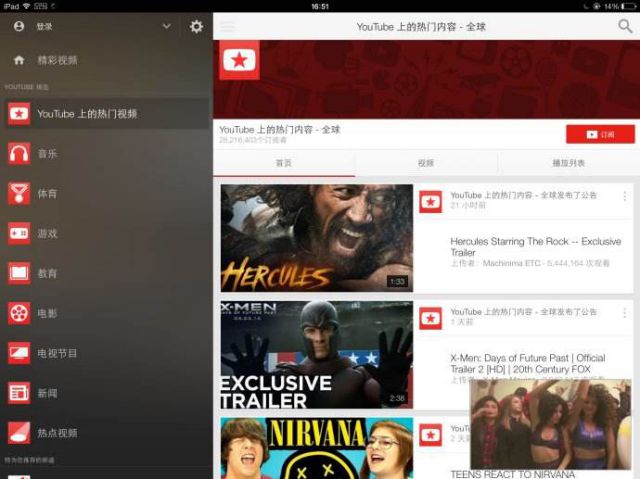Open the settings gear in sidebar
Image resolution: width=640 pixels, height=479 pixels.
coord(196,27)
